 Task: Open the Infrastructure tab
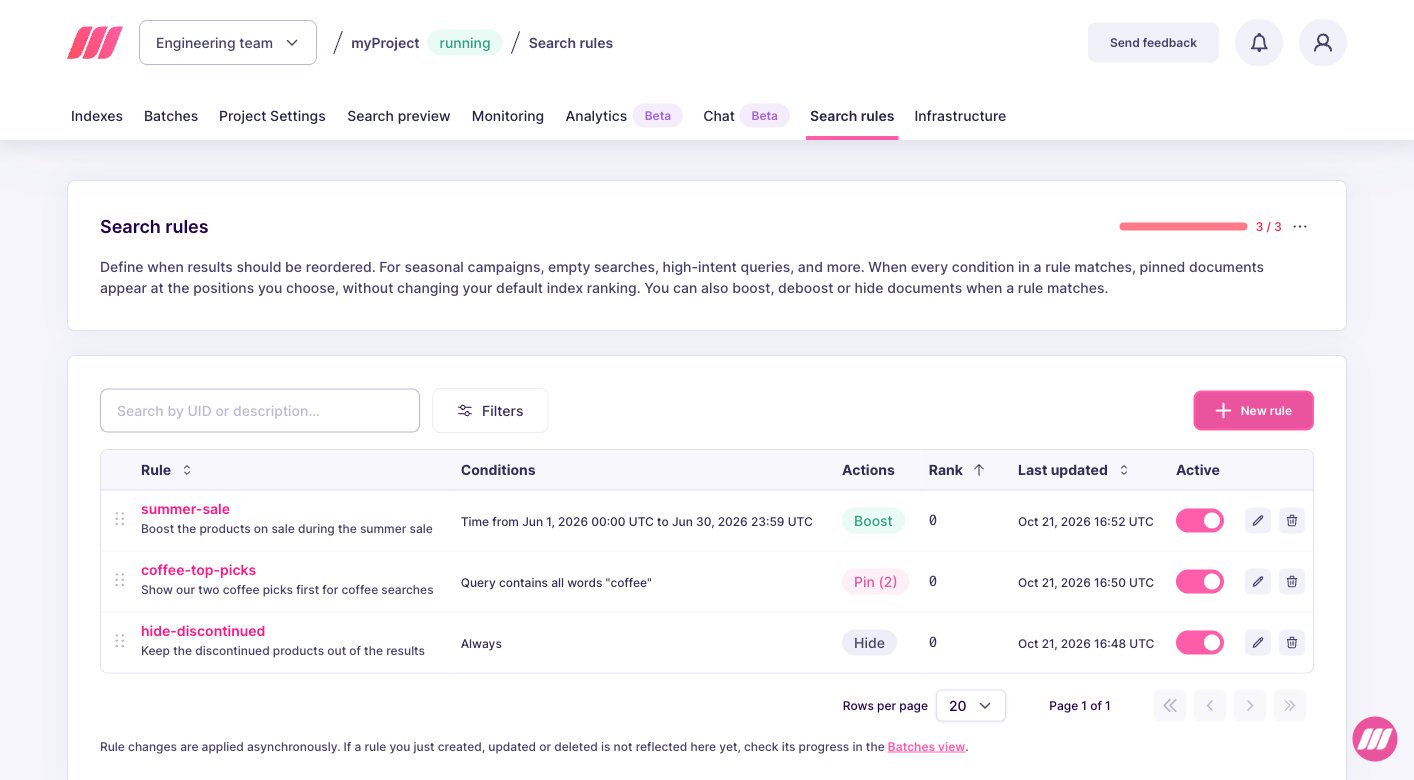coord(960,116)
